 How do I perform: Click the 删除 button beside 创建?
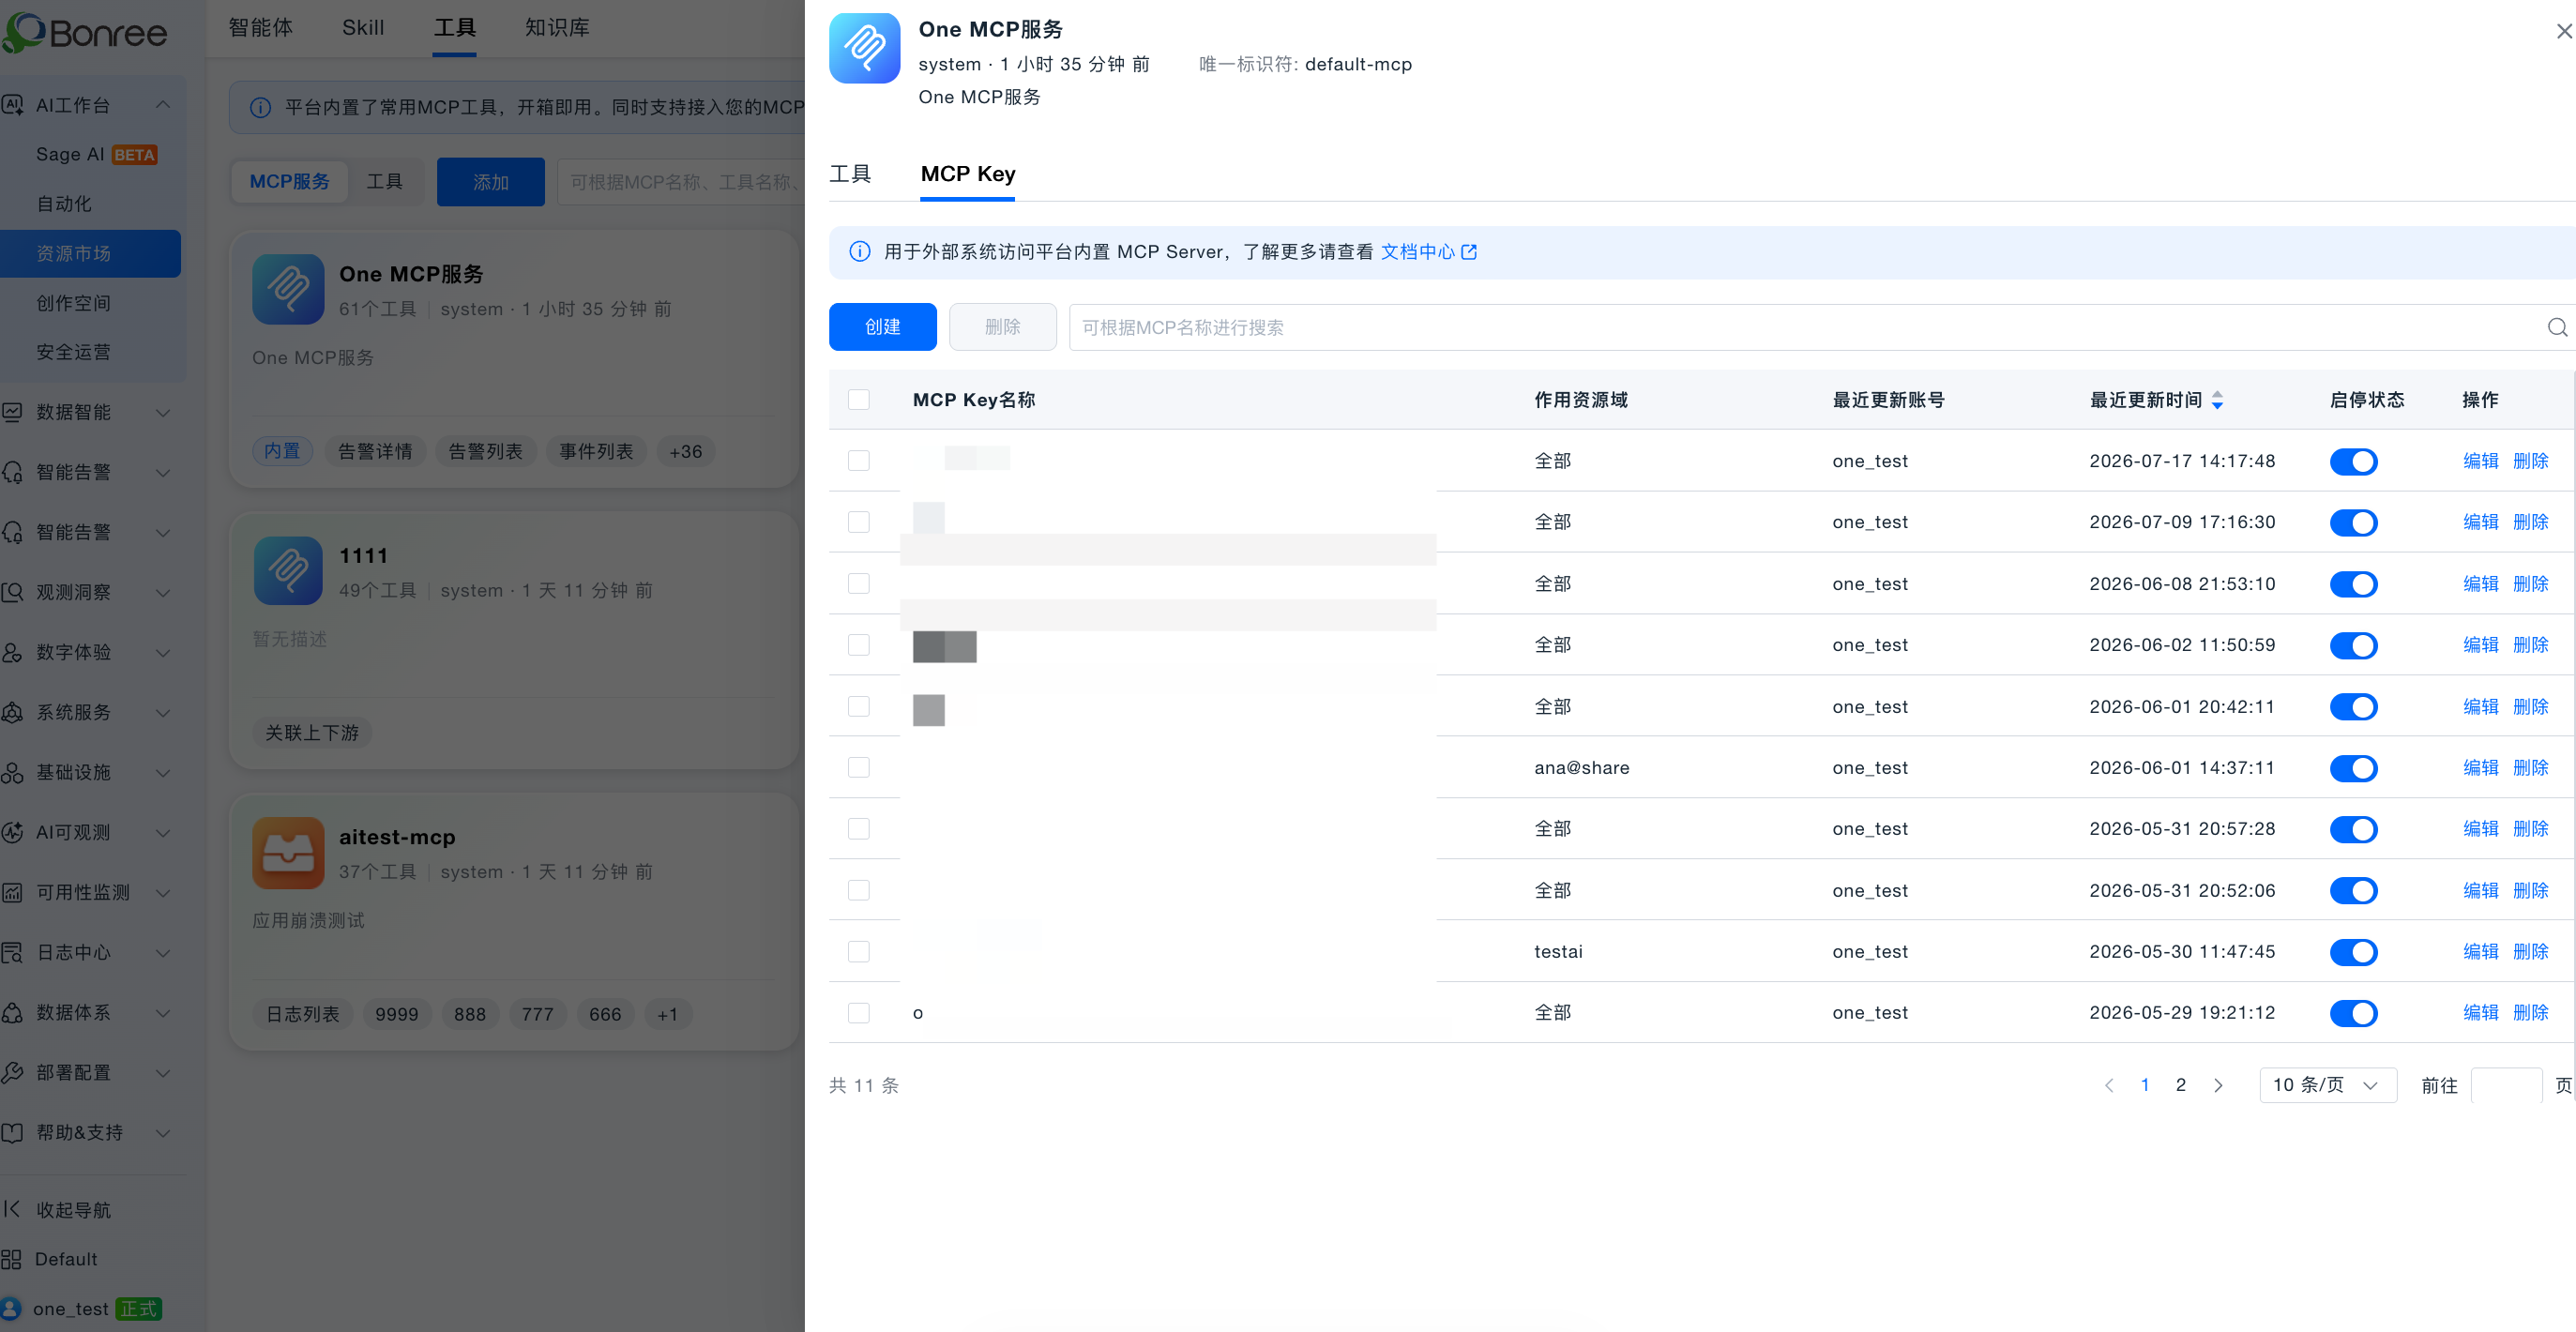click(1002, 327)
